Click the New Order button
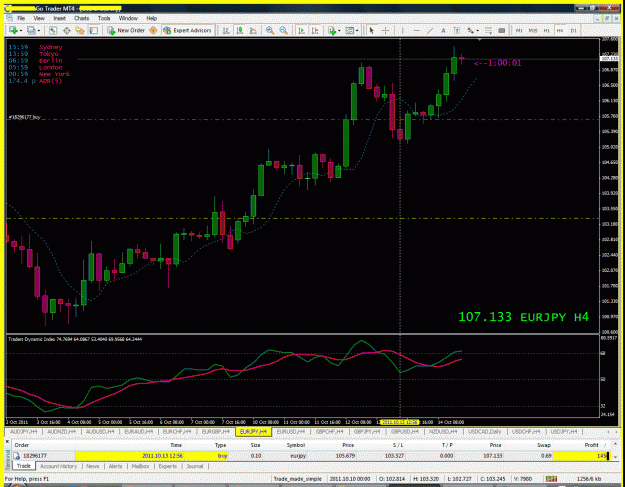 pyautogui.click(x=126, y=30)
